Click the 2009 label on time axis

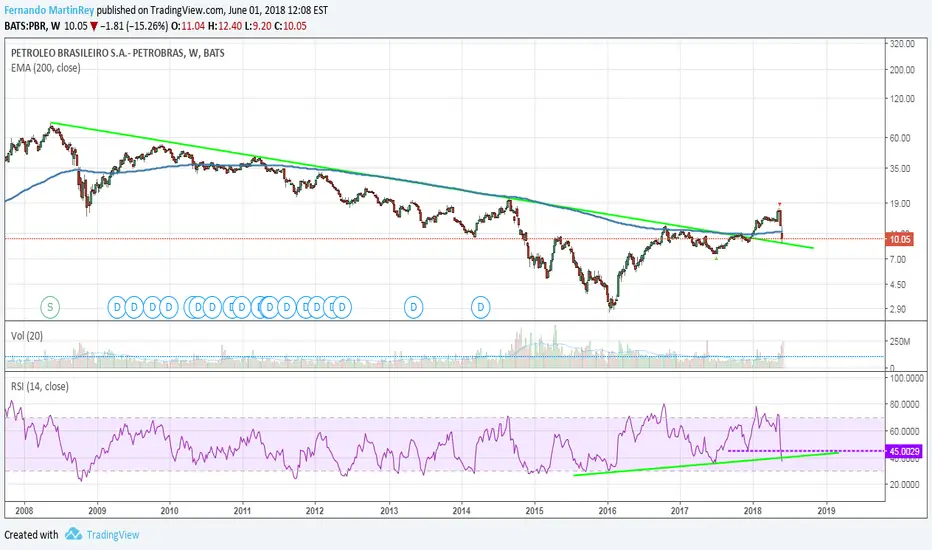(x=97, y=510)
